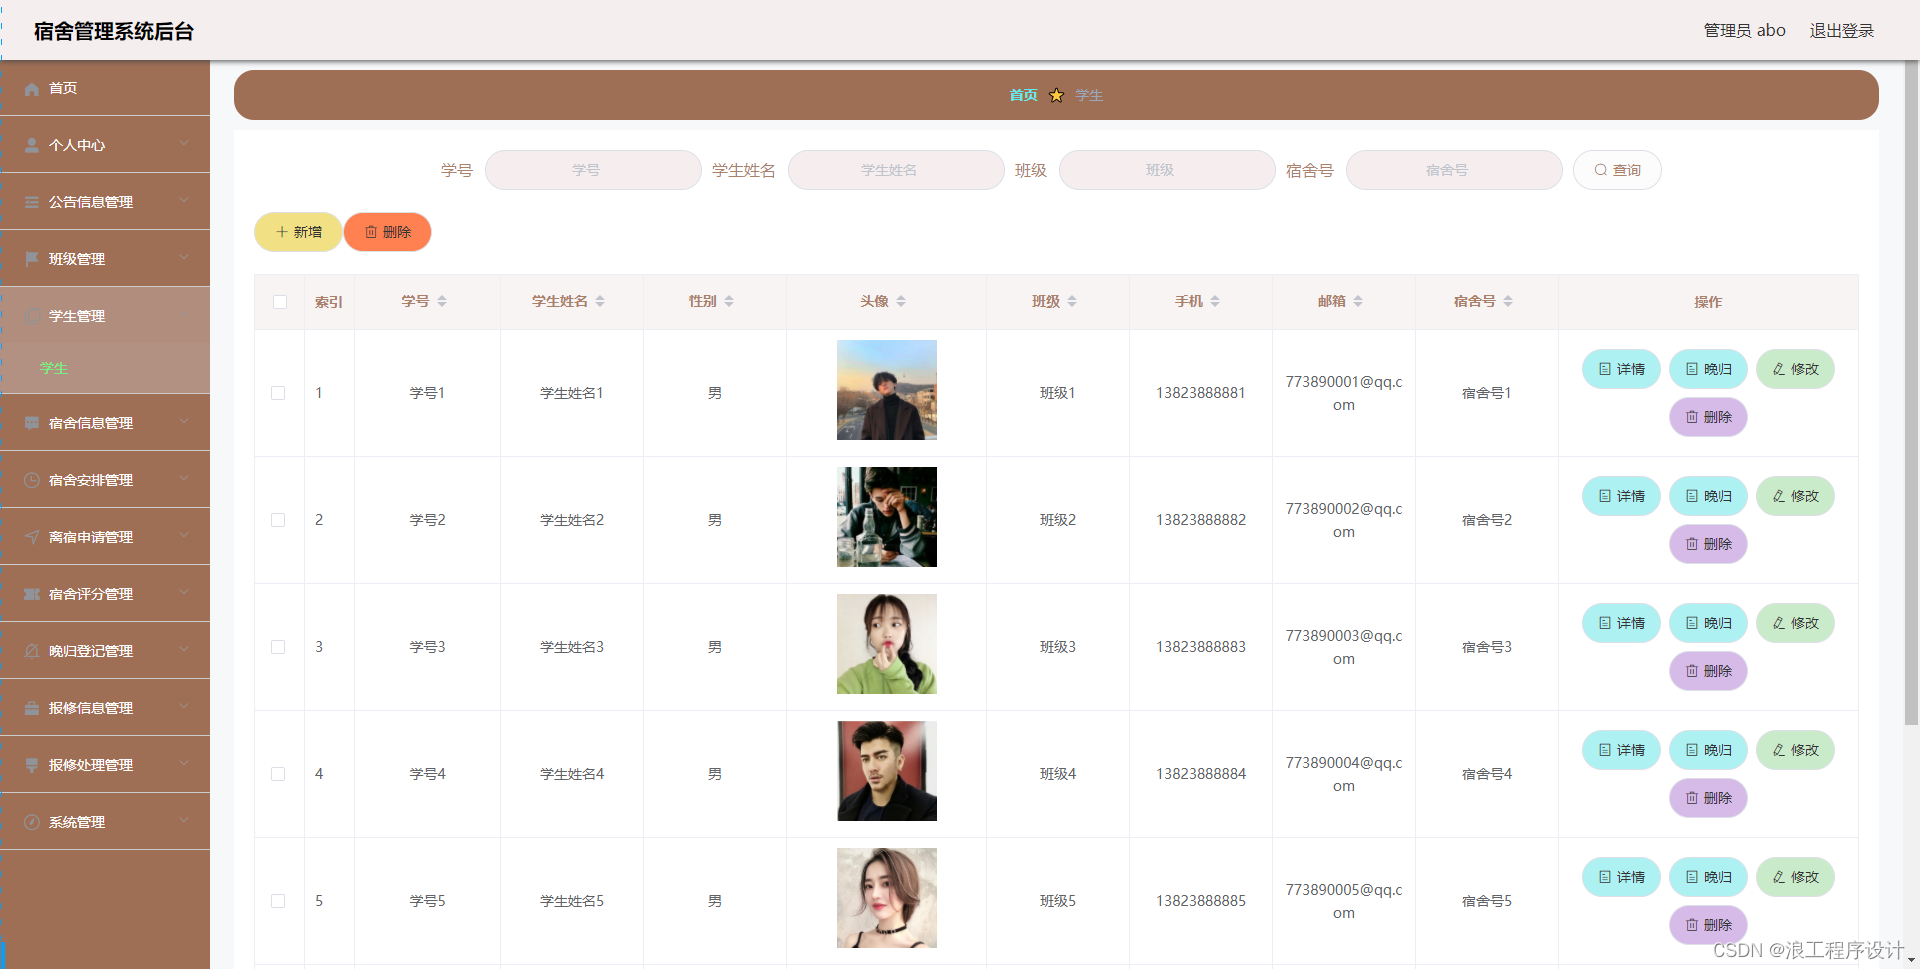
Task: Click the 新增 add button
Action: (297, 232)
